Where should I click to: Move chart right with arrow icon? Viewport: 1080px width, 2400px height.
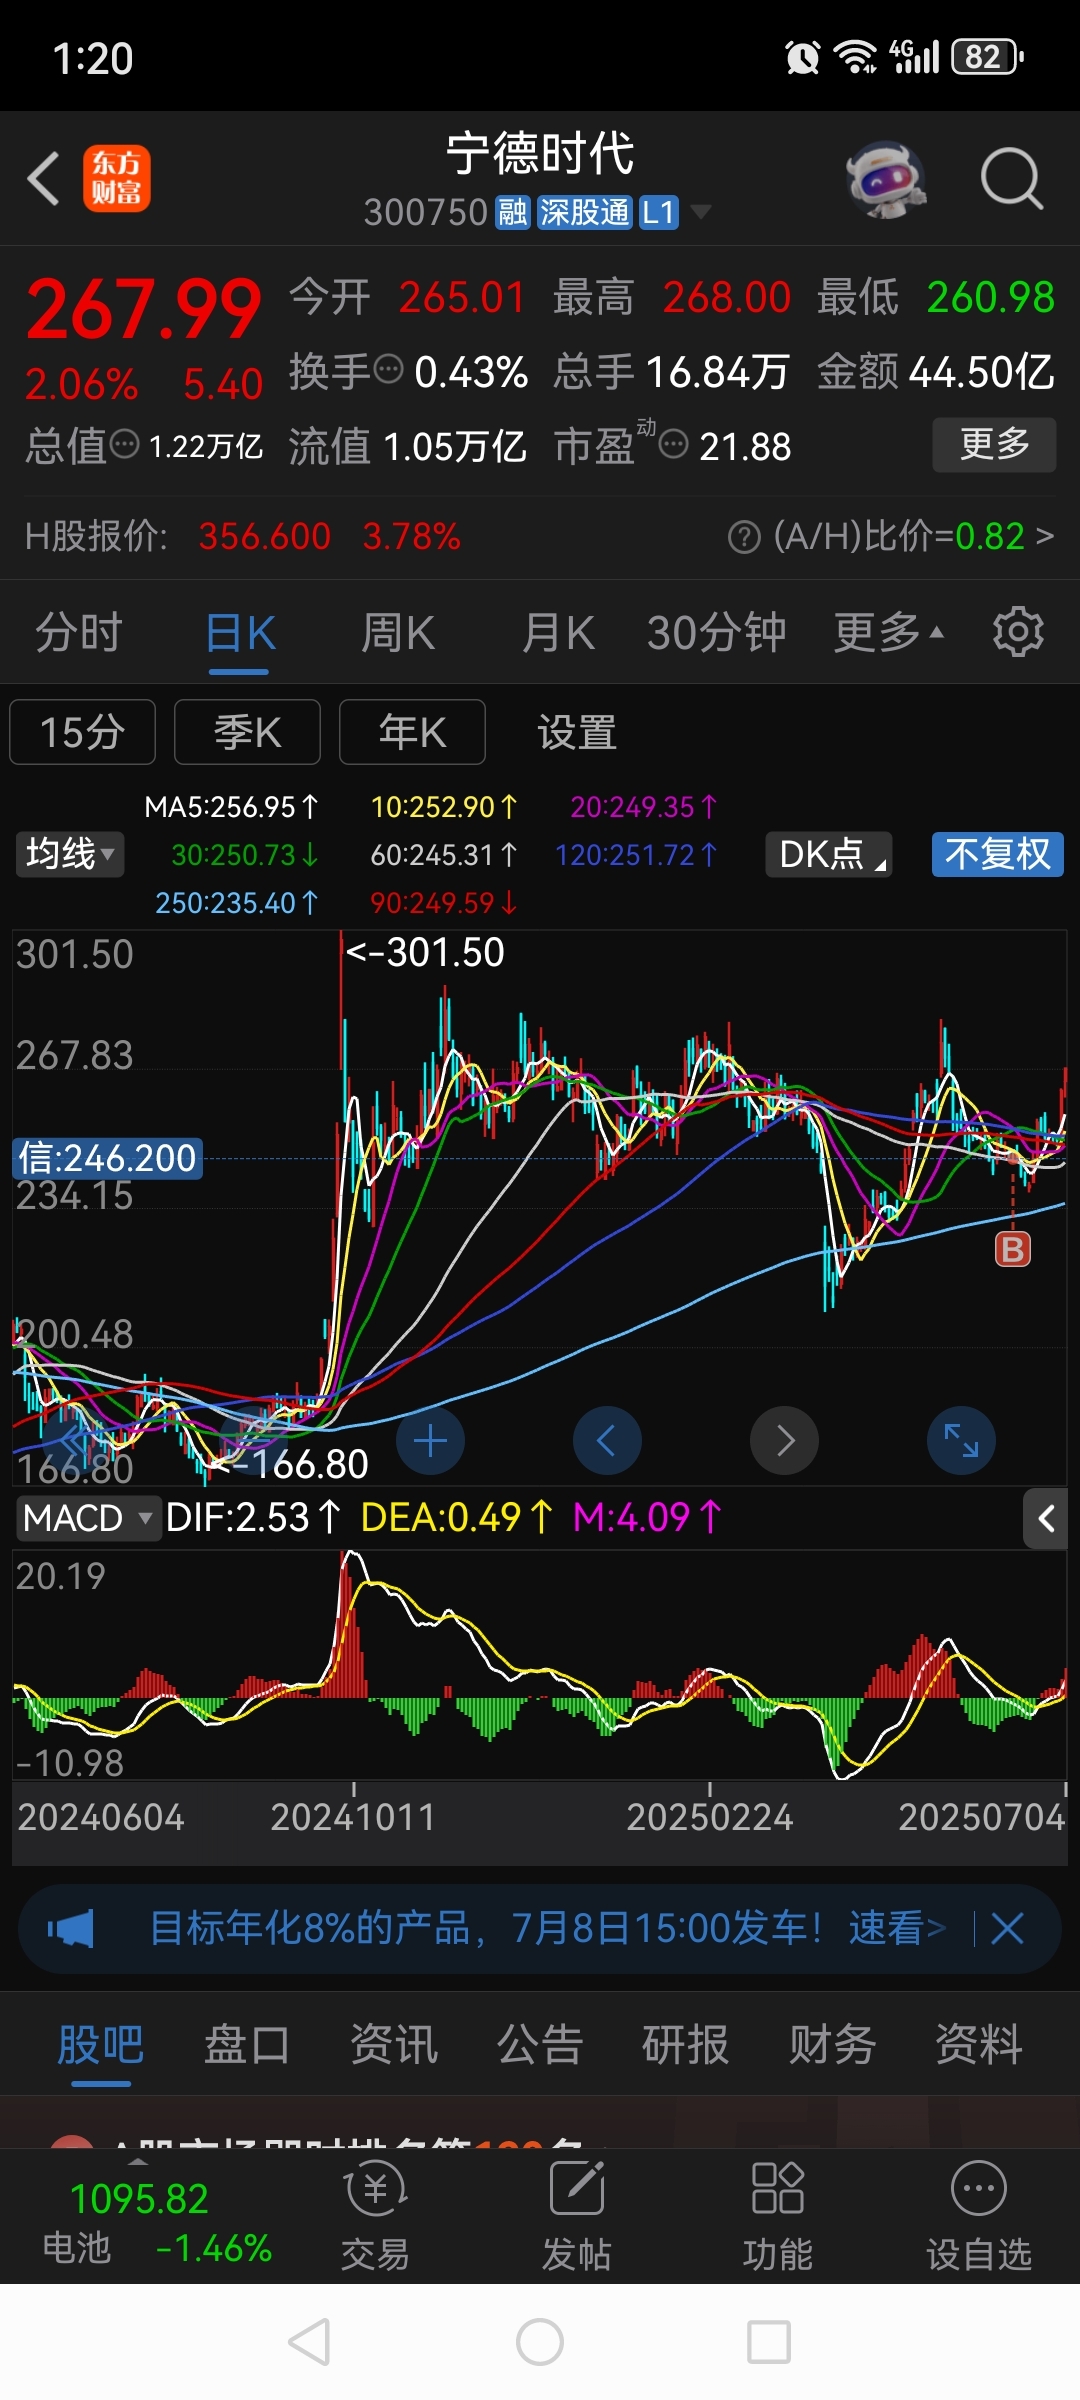(784, 1441)
